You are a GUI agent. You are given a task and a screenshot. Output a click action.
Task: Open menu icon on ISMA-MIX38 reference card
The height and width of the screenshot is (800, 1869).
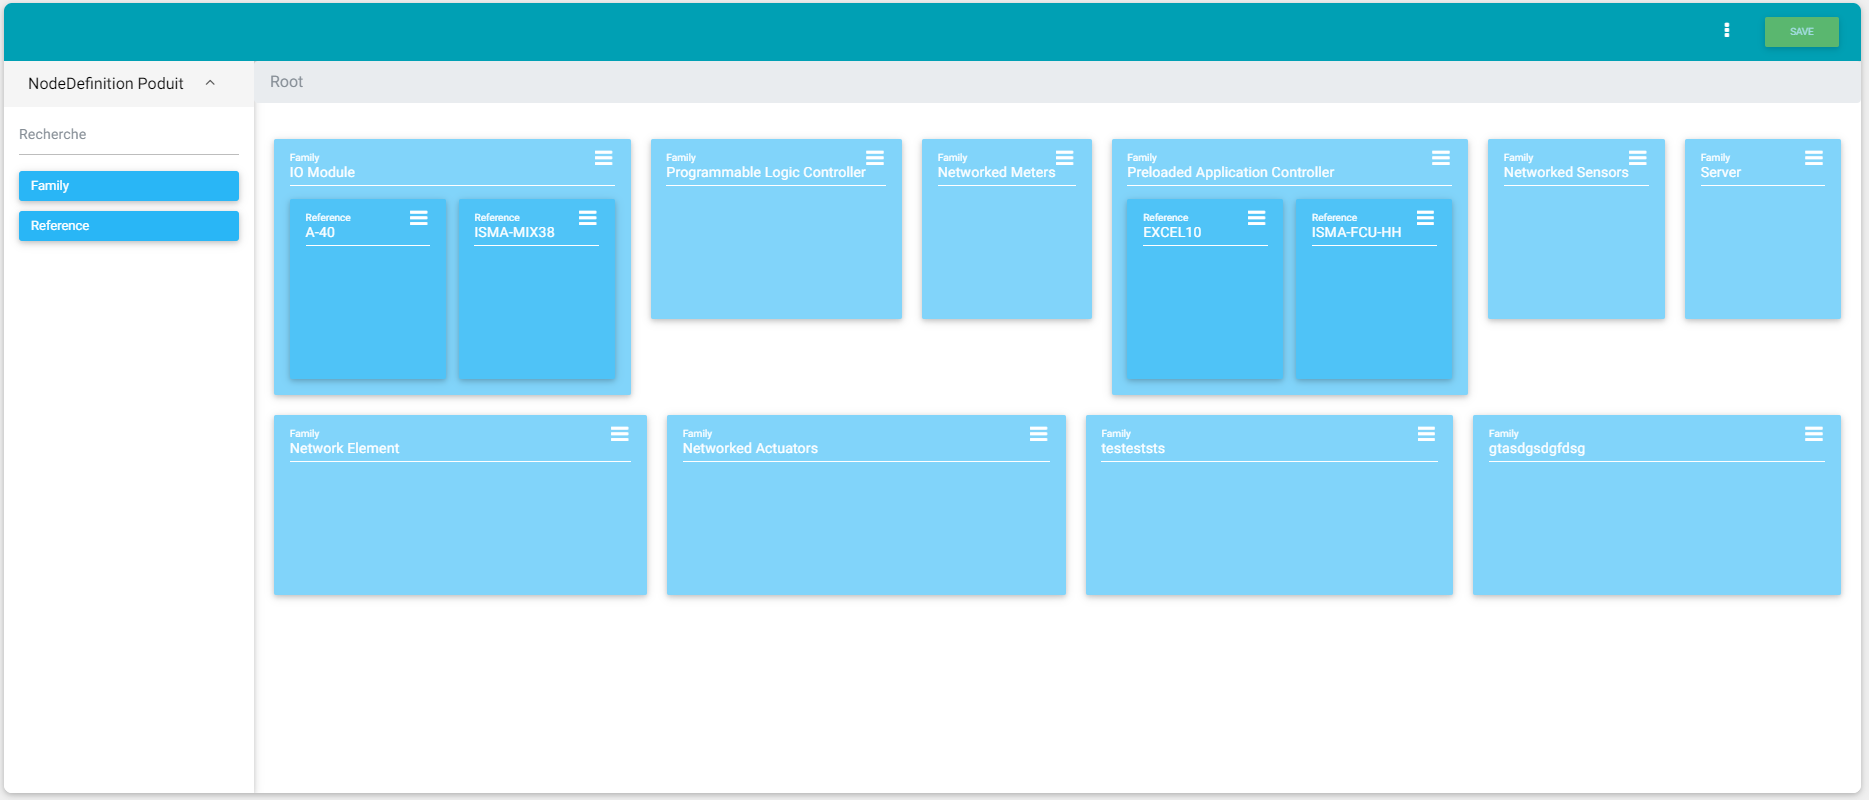coord(587,218)
